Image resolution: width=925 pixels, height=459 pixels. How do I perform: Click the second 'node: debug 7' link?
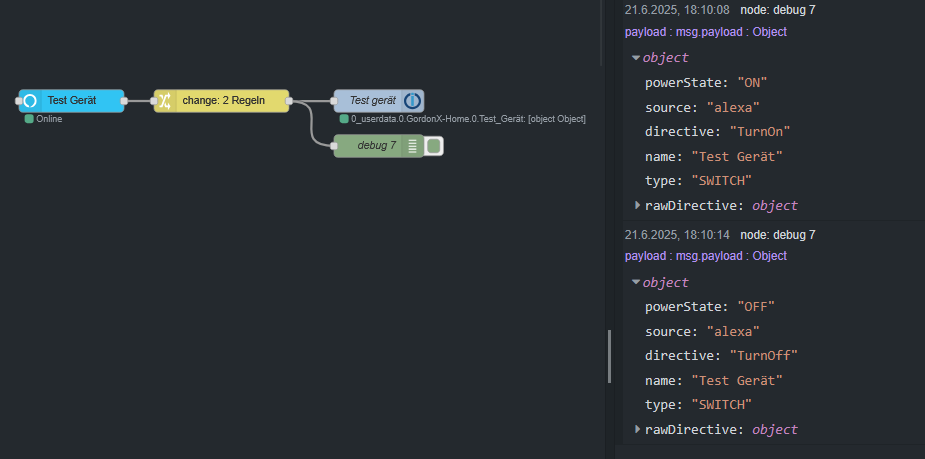click(777, 235)
